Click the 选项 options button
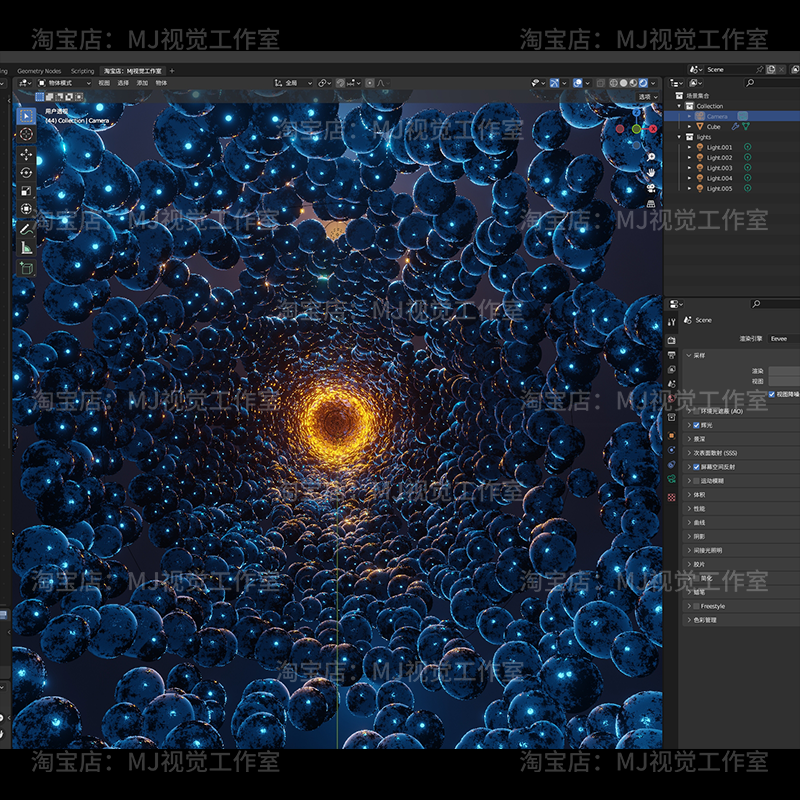 pyautogui.click(x=645, y=97)
